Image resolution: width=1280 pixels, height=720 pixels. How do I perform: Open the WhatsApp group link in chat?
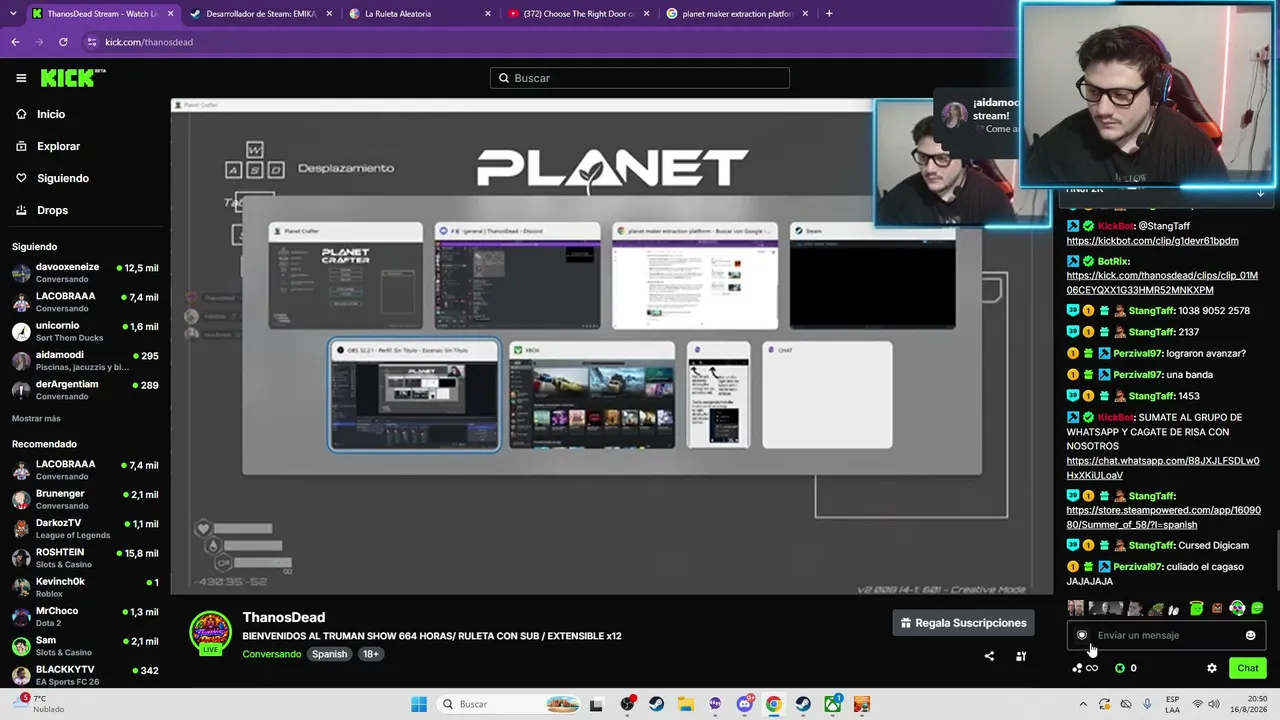(x=1162, y=468)
